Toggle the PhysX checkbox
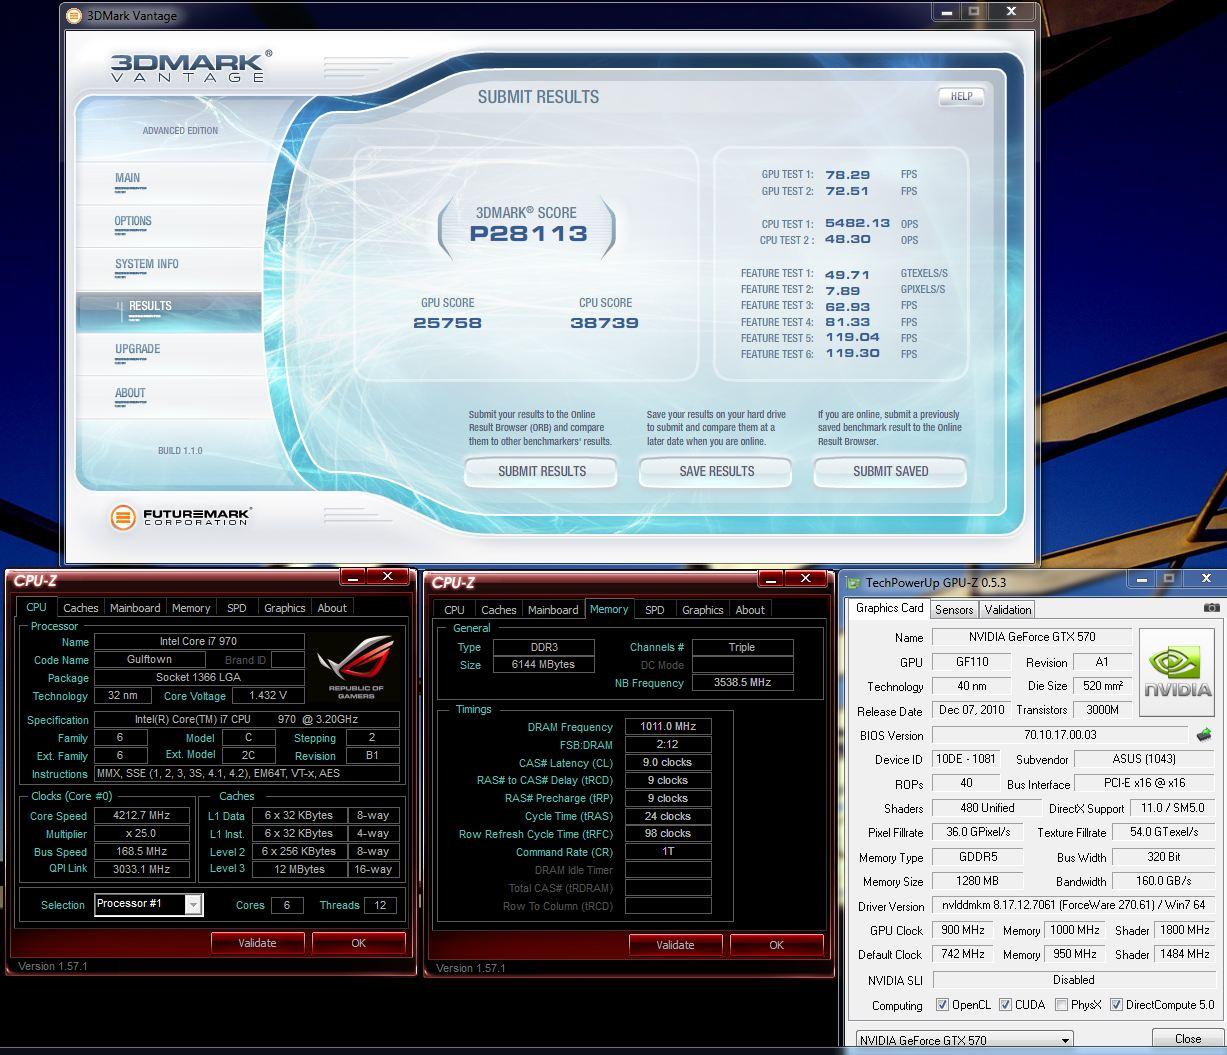 point(1060,1005)
